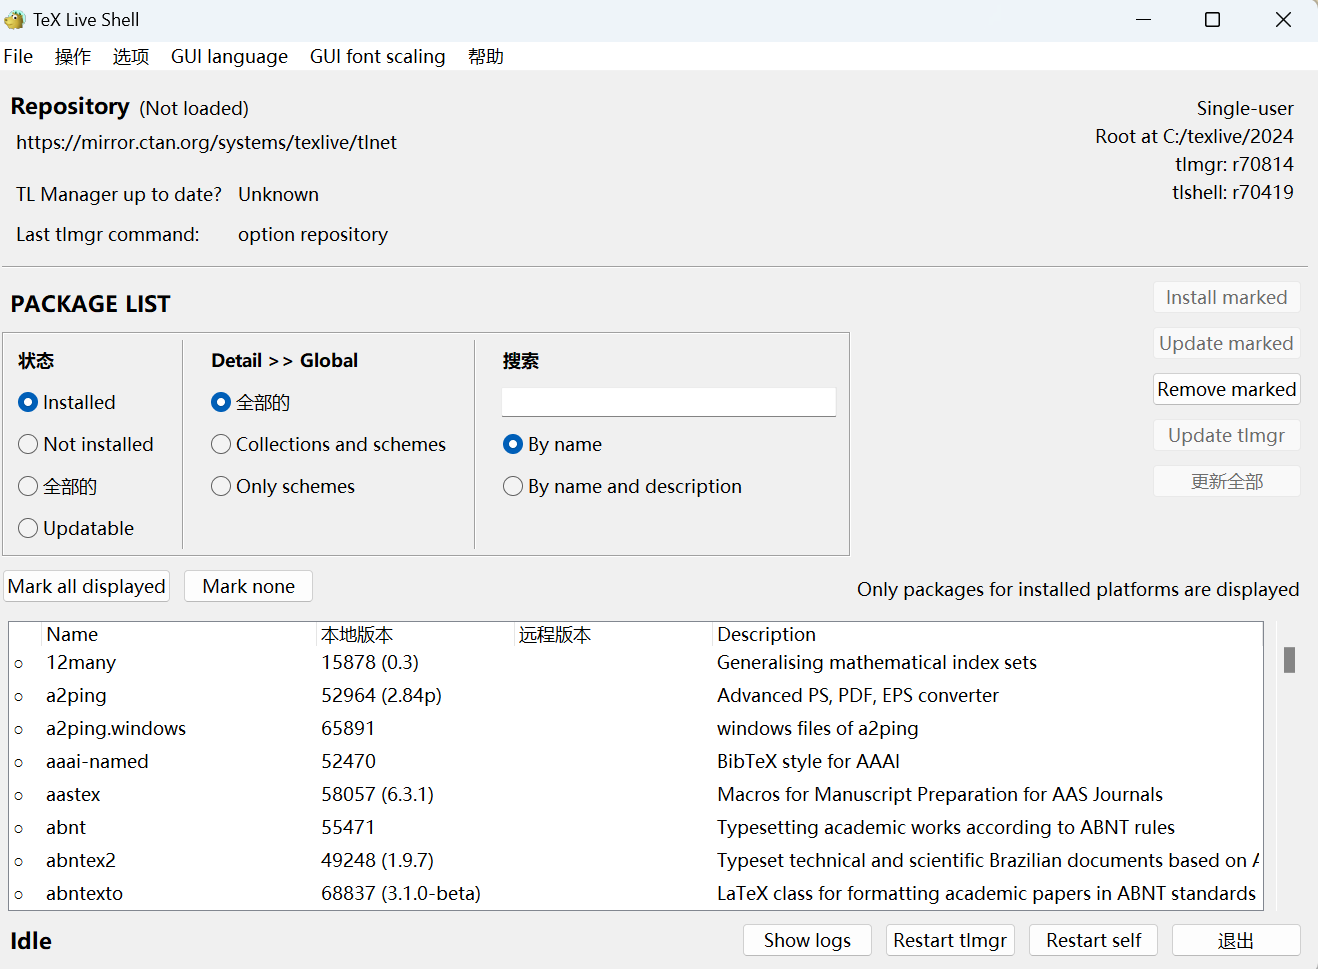1318x969 pixels.
Task: Select the Not installed status filter
Action: 28,444
